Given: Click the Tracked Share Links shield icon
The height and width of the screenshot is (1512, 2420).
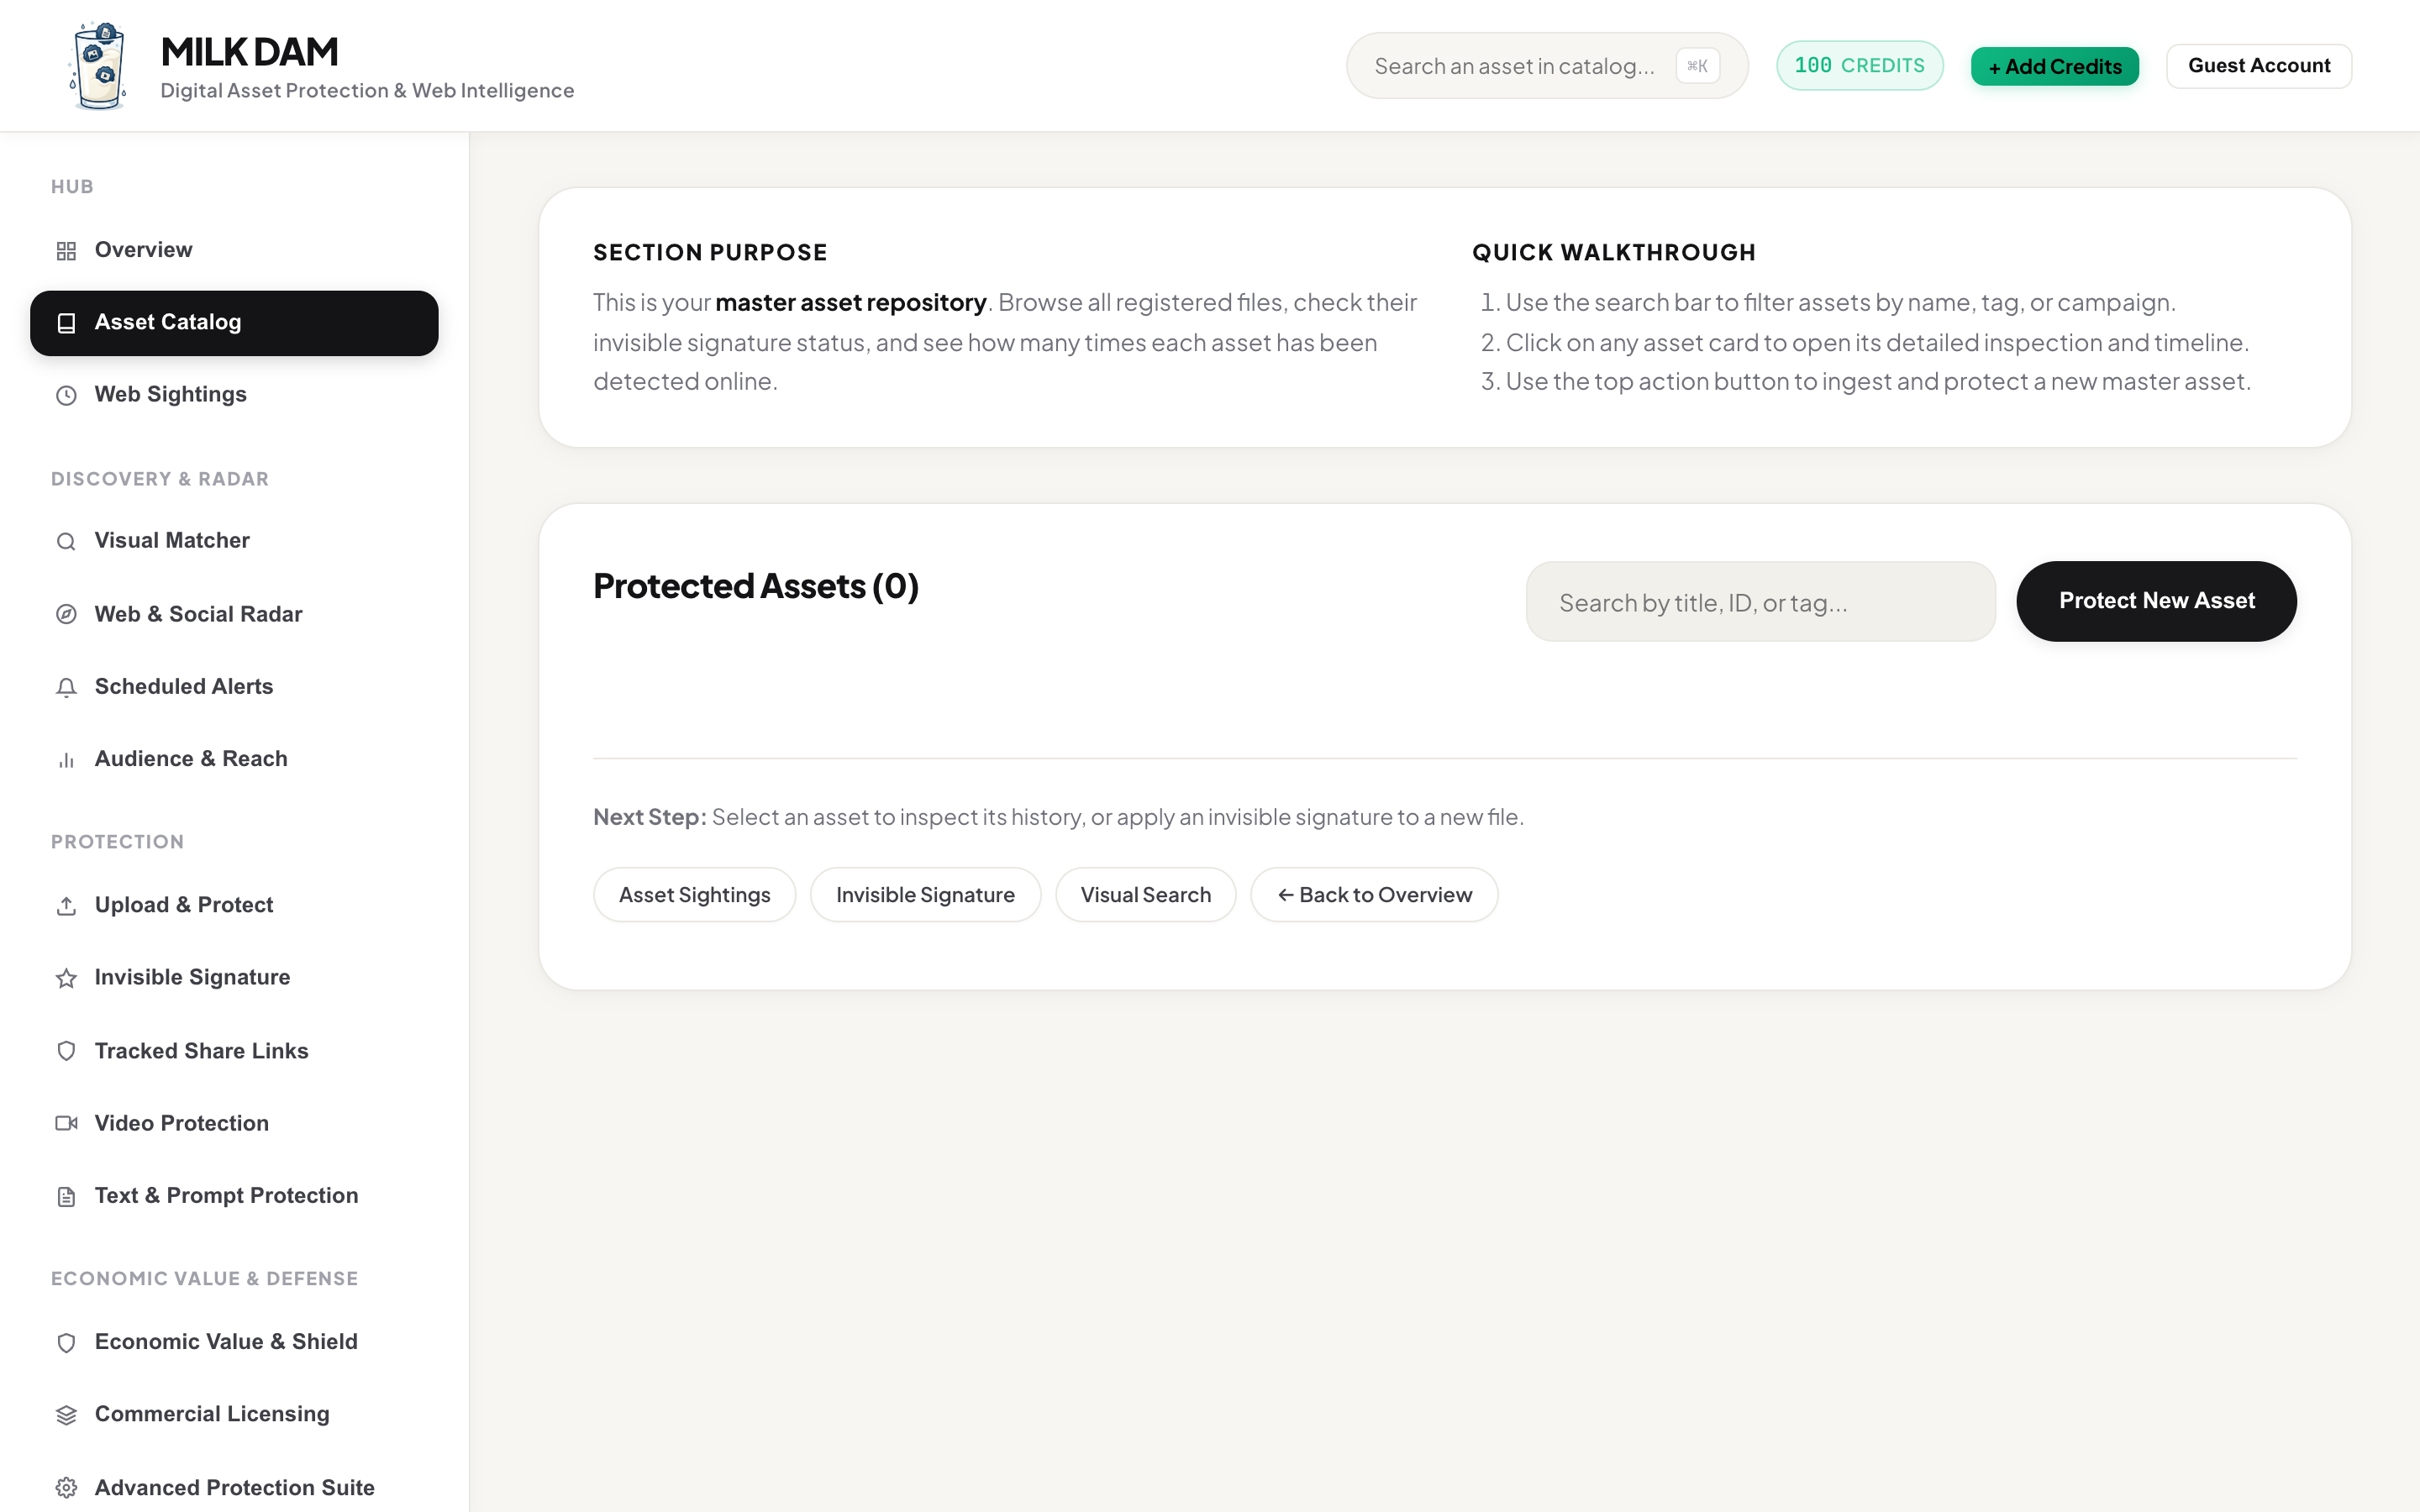Looking at the screenshot, I should click(66, 1051).
